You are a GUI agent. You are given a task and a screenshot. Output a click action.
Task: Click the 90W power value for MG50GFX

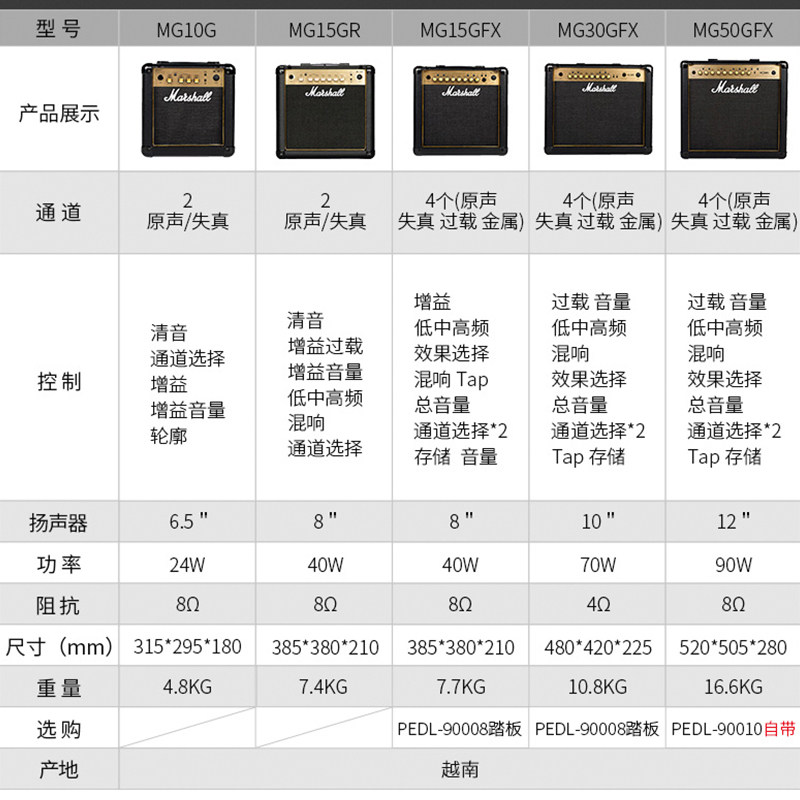click(x=733, y=563)
